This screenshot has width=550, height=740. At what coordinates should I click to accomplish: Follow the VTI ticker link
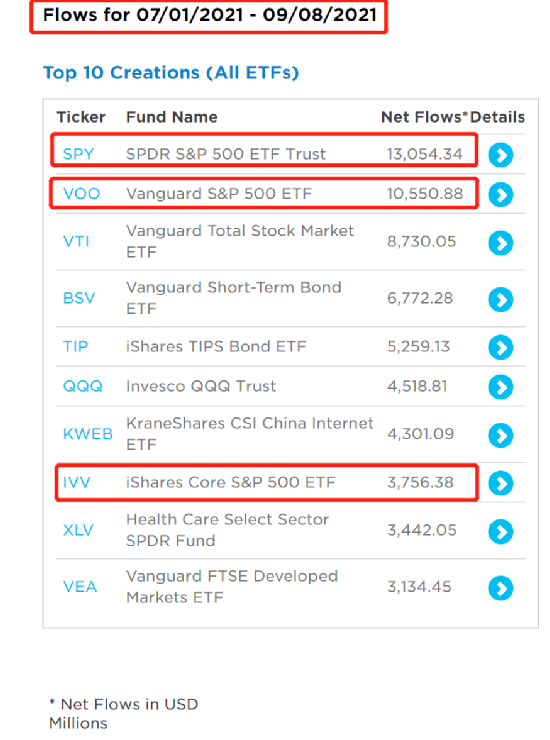[76, 242]
